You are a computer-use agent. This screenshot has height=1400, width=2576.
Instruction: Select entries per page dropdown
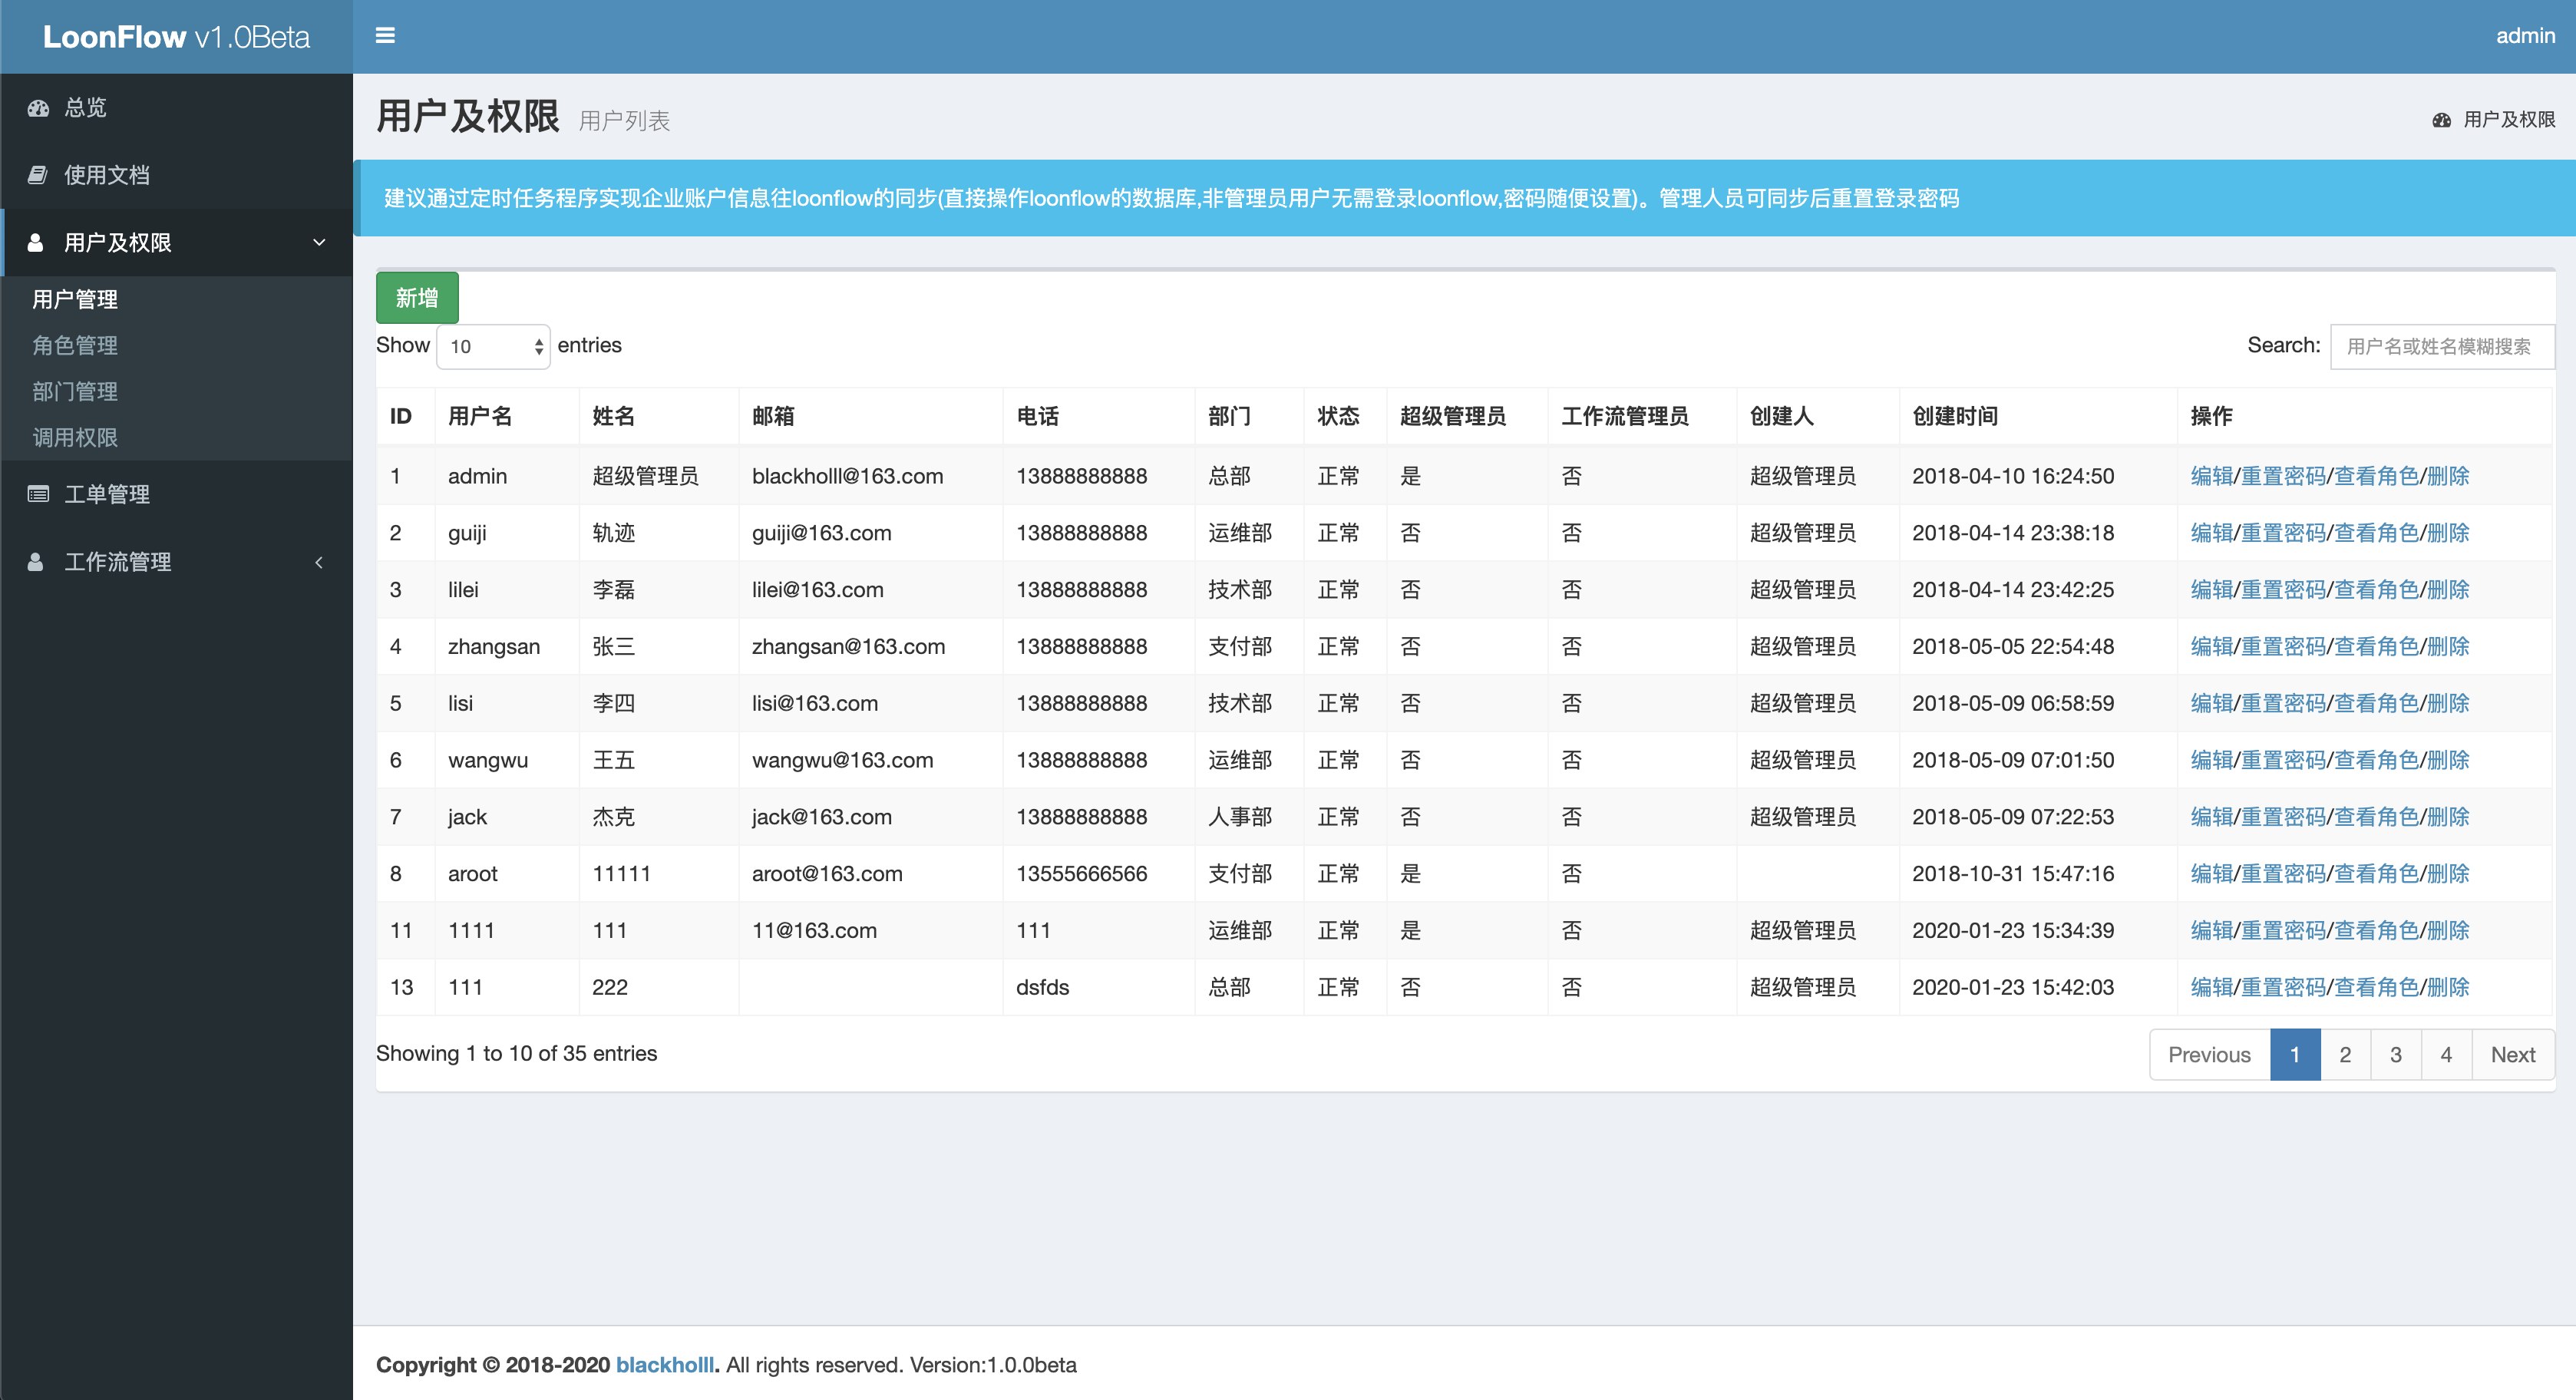(x=493, y=345)
